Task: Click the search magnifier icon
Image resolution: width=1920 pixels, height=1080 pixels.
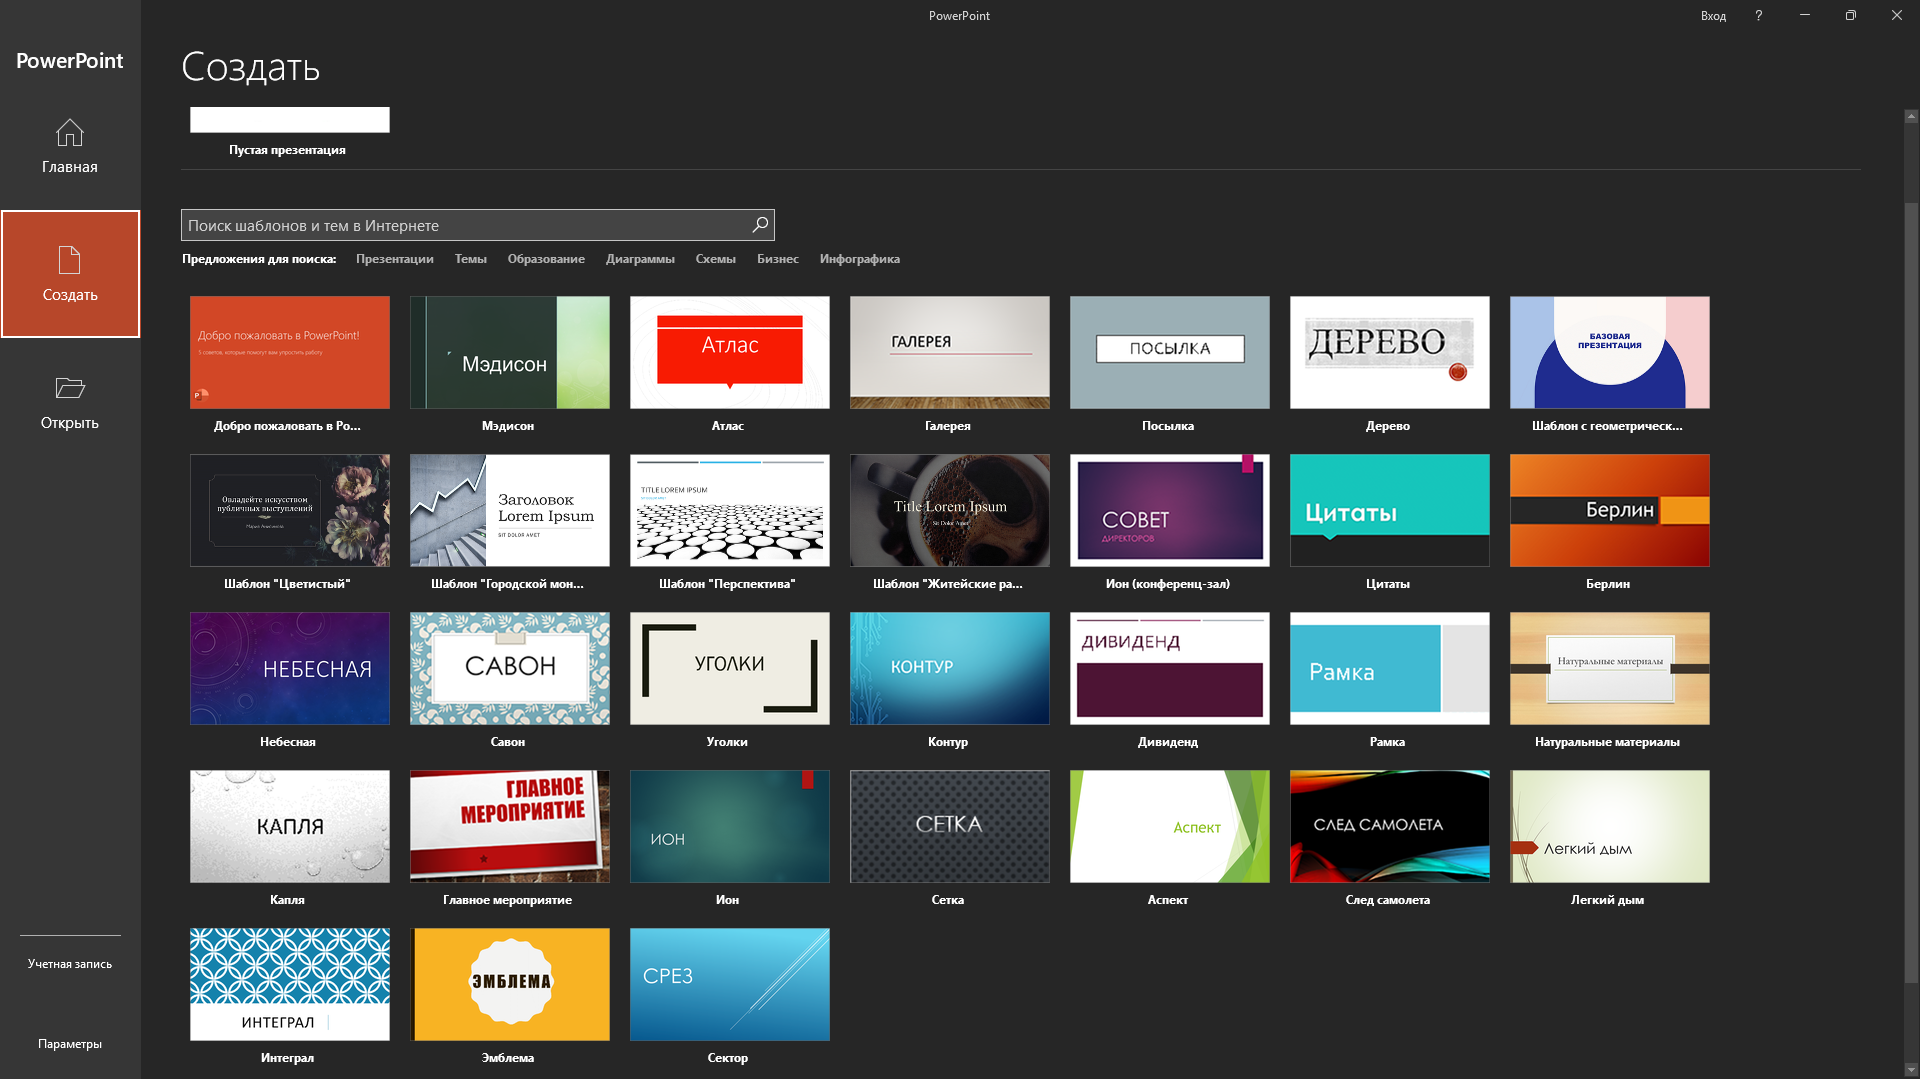Action: (x=760, y=225)
